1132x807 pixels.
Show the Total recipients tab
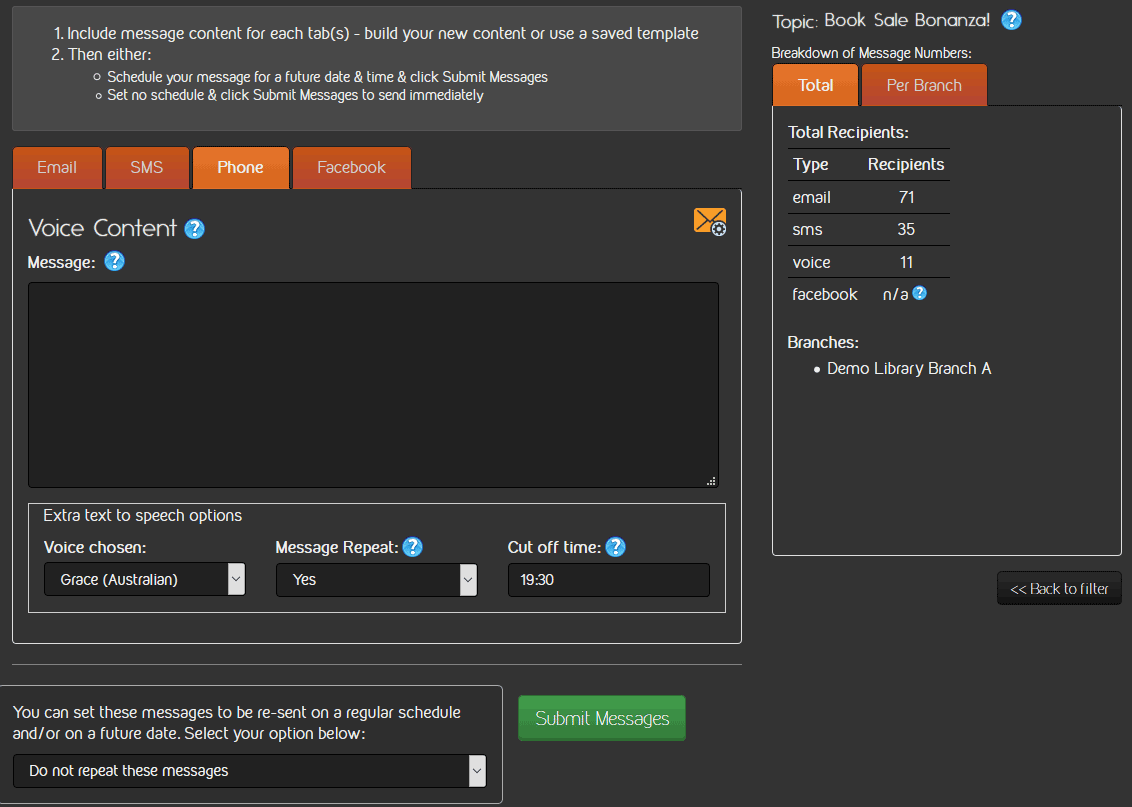click(815, 86)
